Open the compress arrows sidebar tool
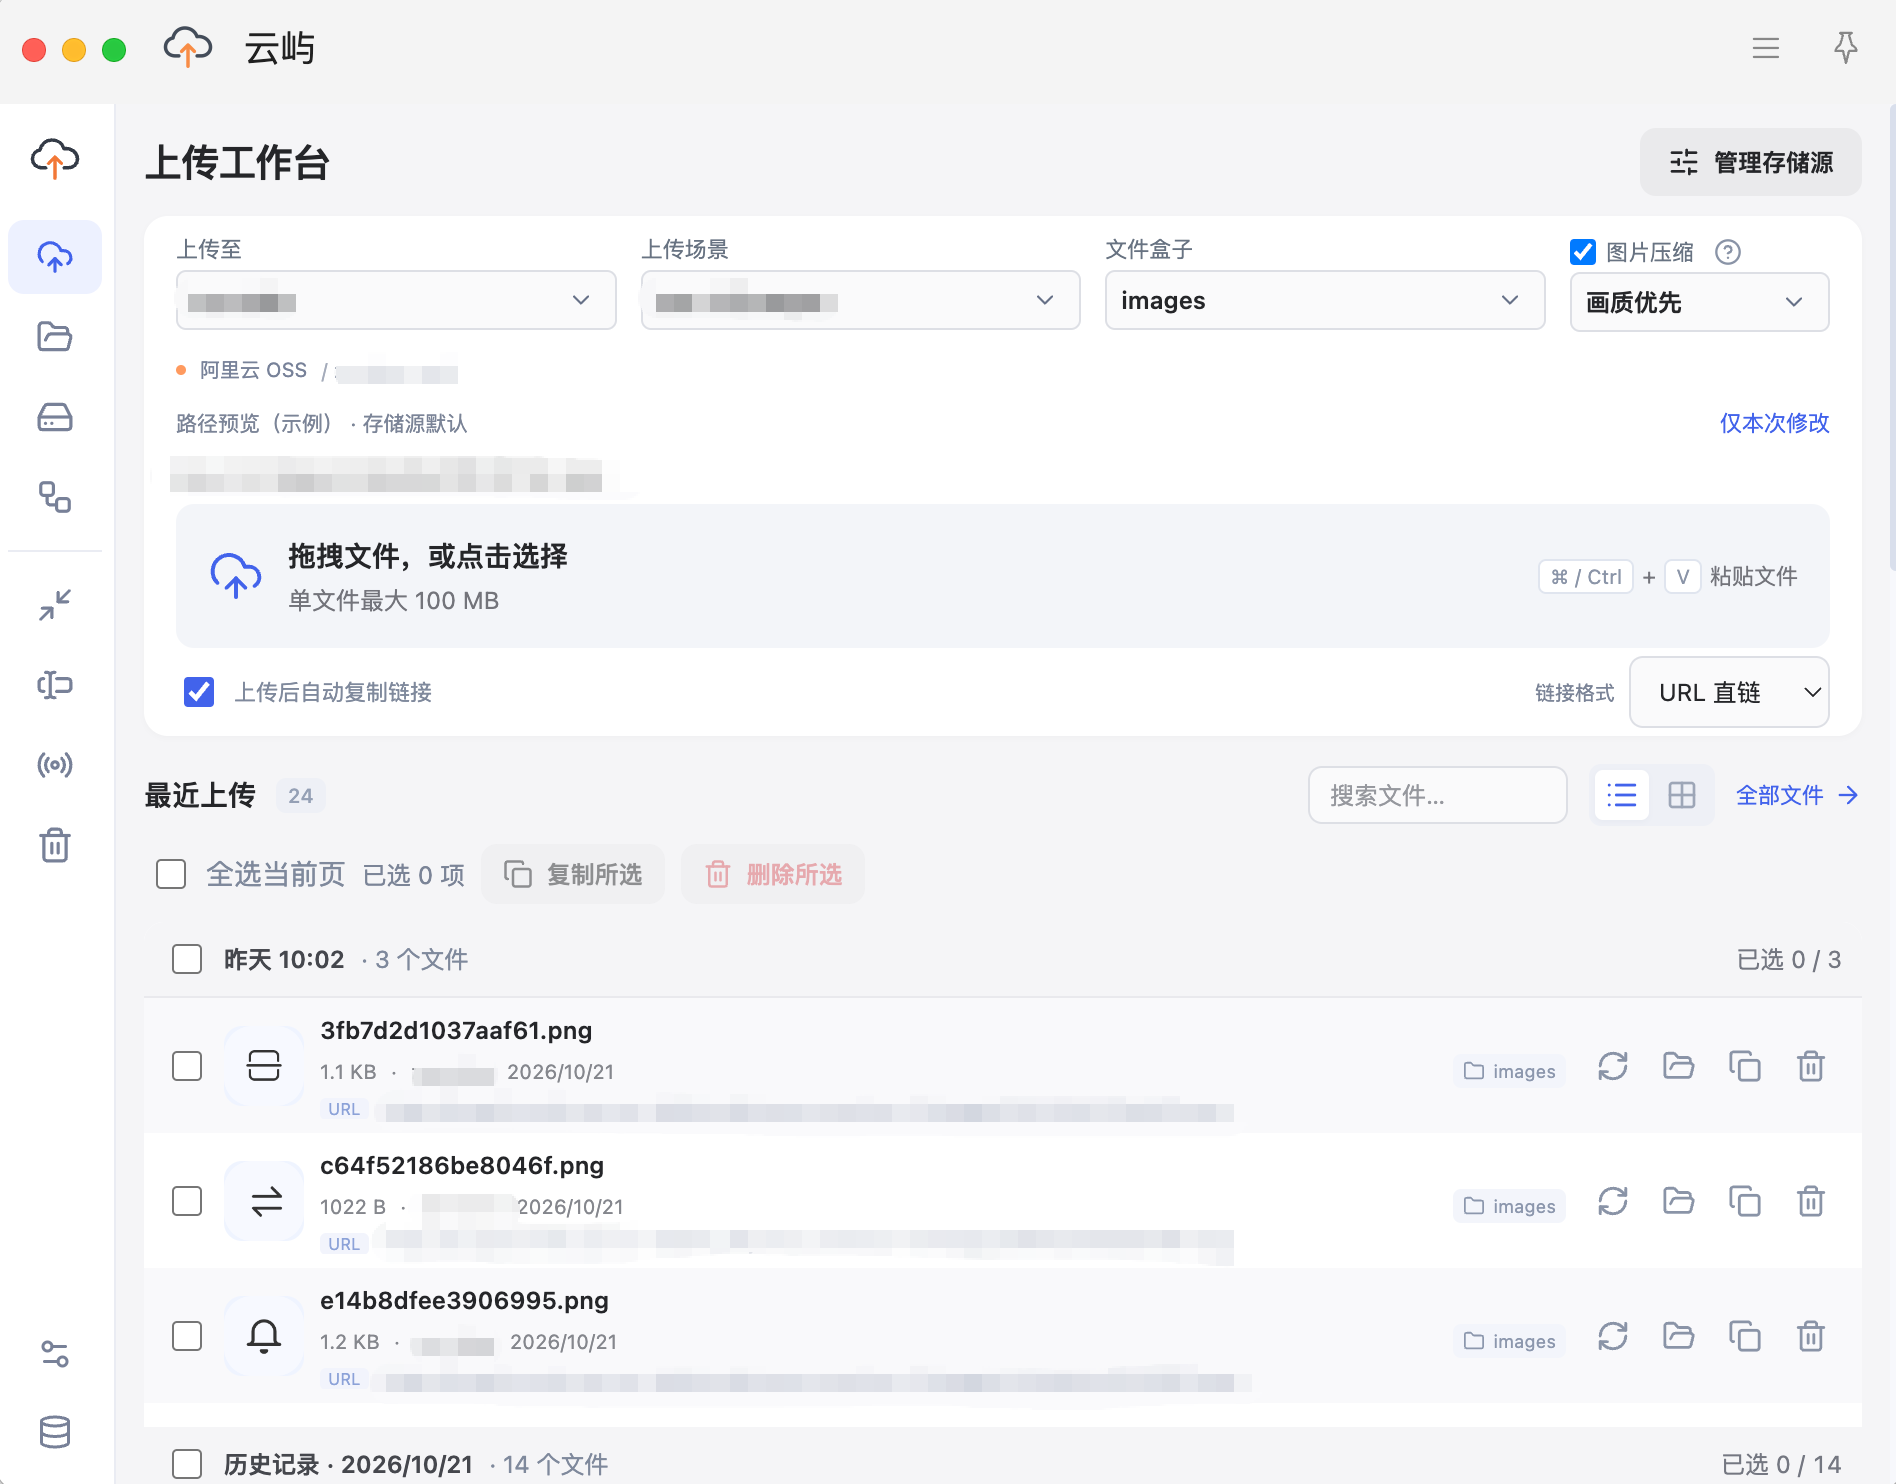 click(x=55, y=605)
